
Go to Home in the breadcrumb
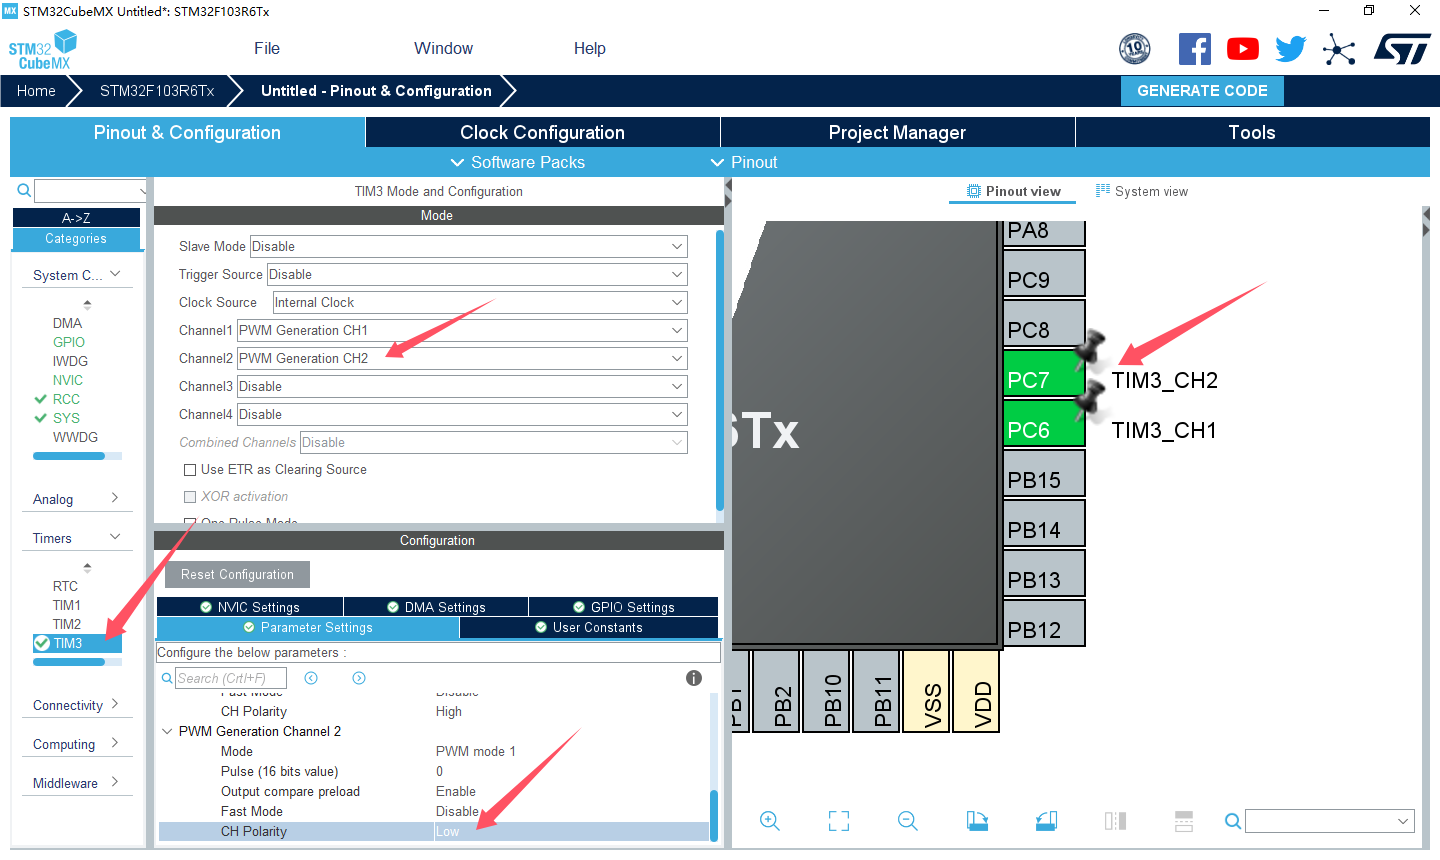[36, 91]
